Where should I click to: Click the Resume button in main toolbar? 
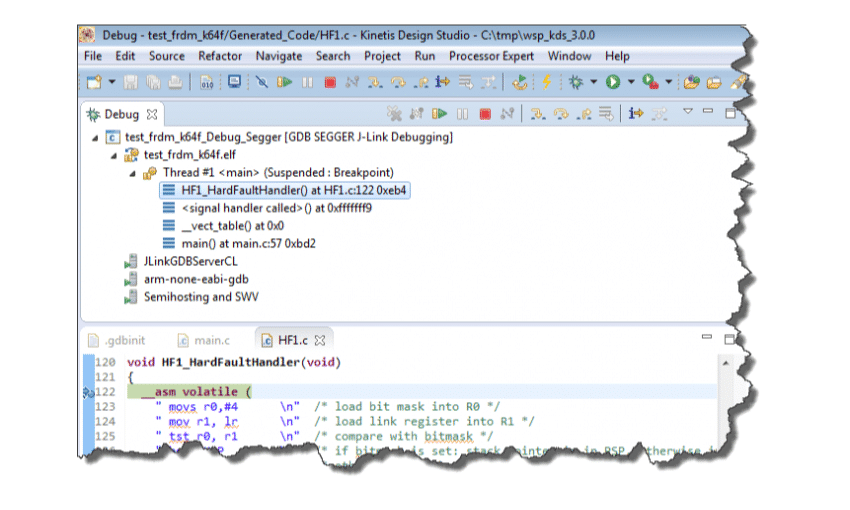tap(286, 82)
